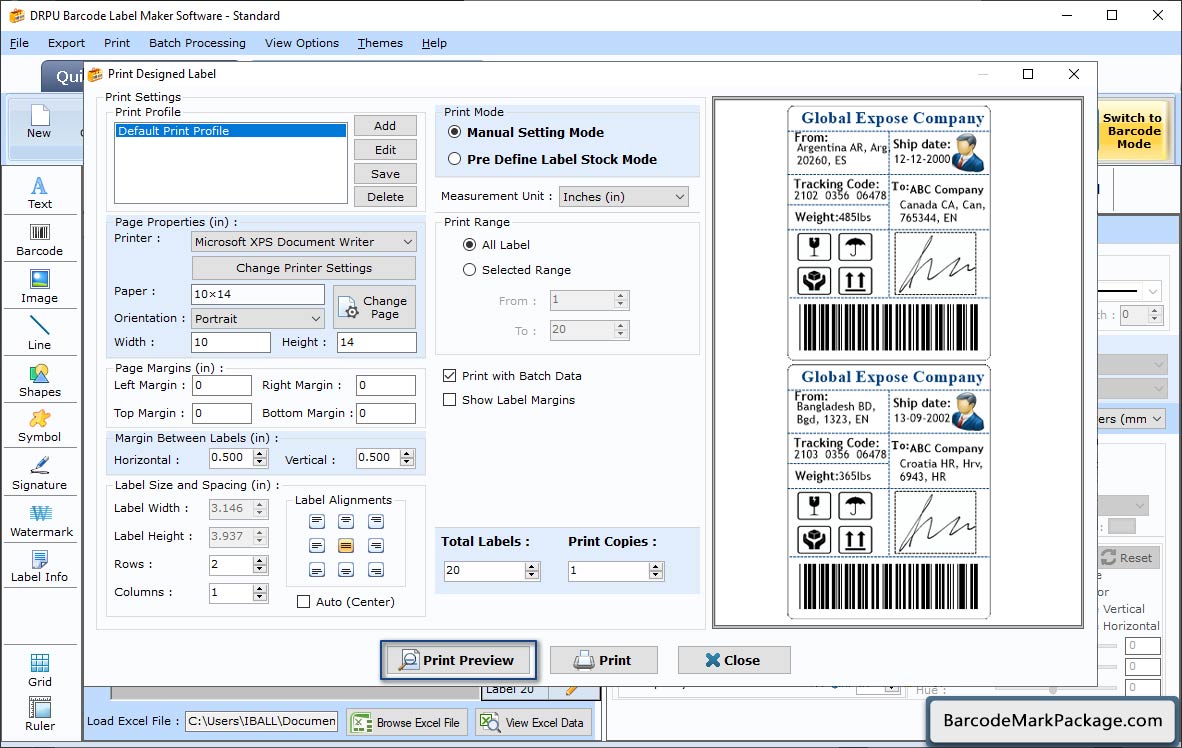Pick the Image tool in sidebar
1182x748 pixels.
click(40, 287)
